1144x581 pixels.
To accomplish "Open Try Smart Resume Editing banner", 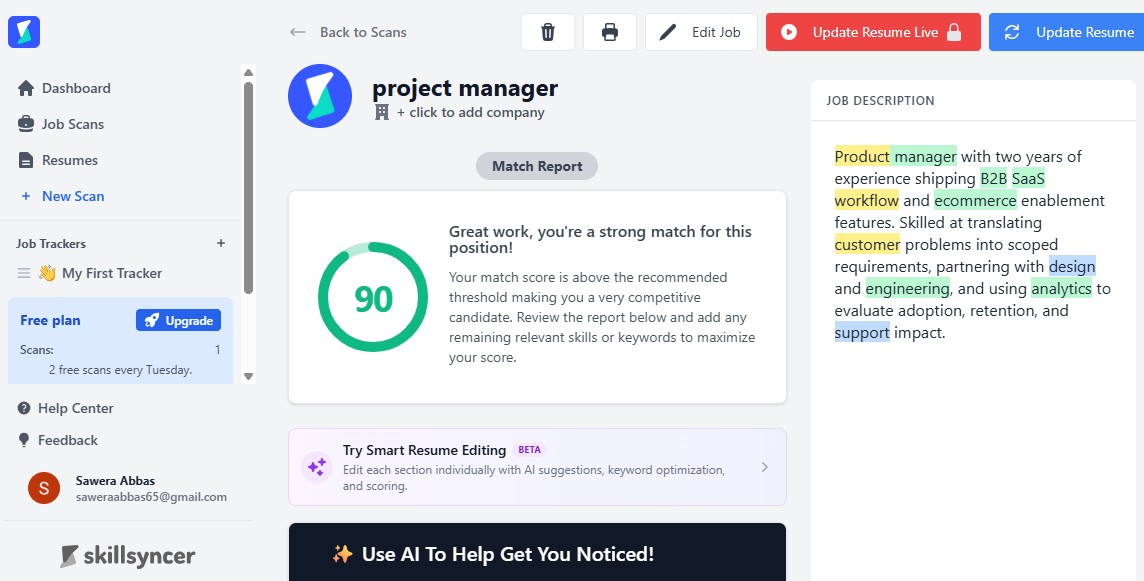I will pos(537,467).
